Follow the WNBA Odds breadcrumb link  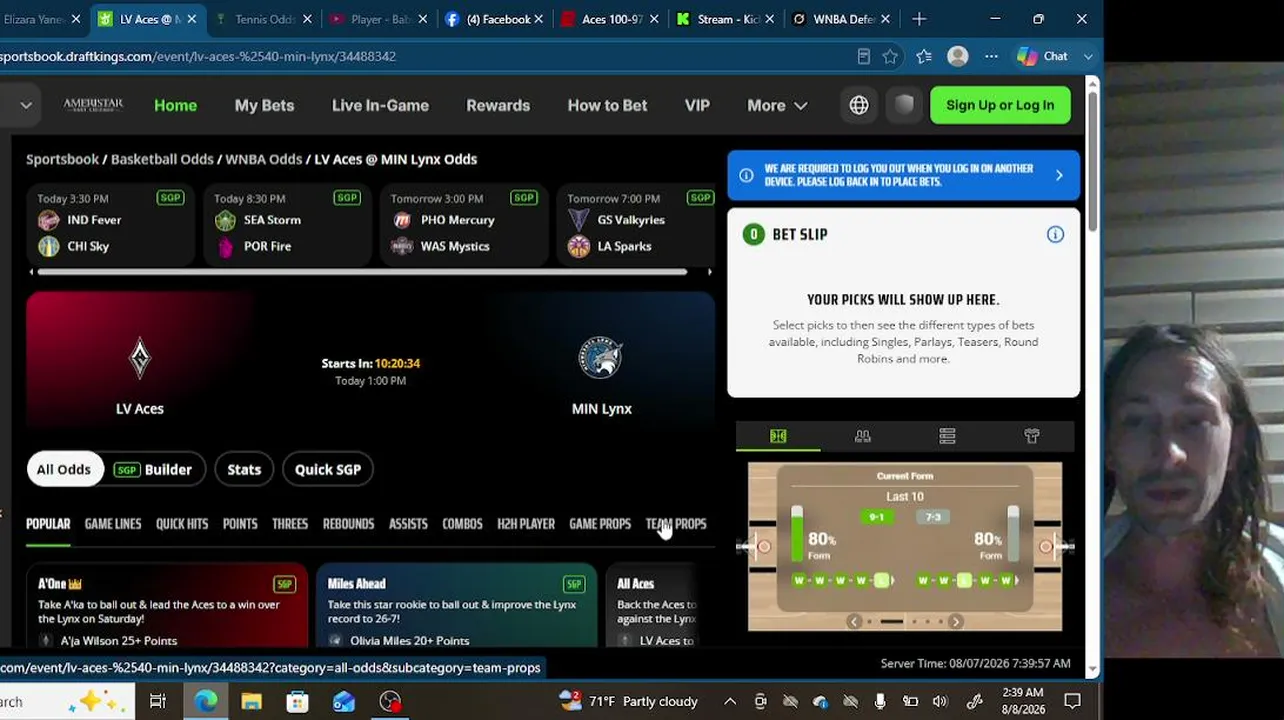point(263,159)
